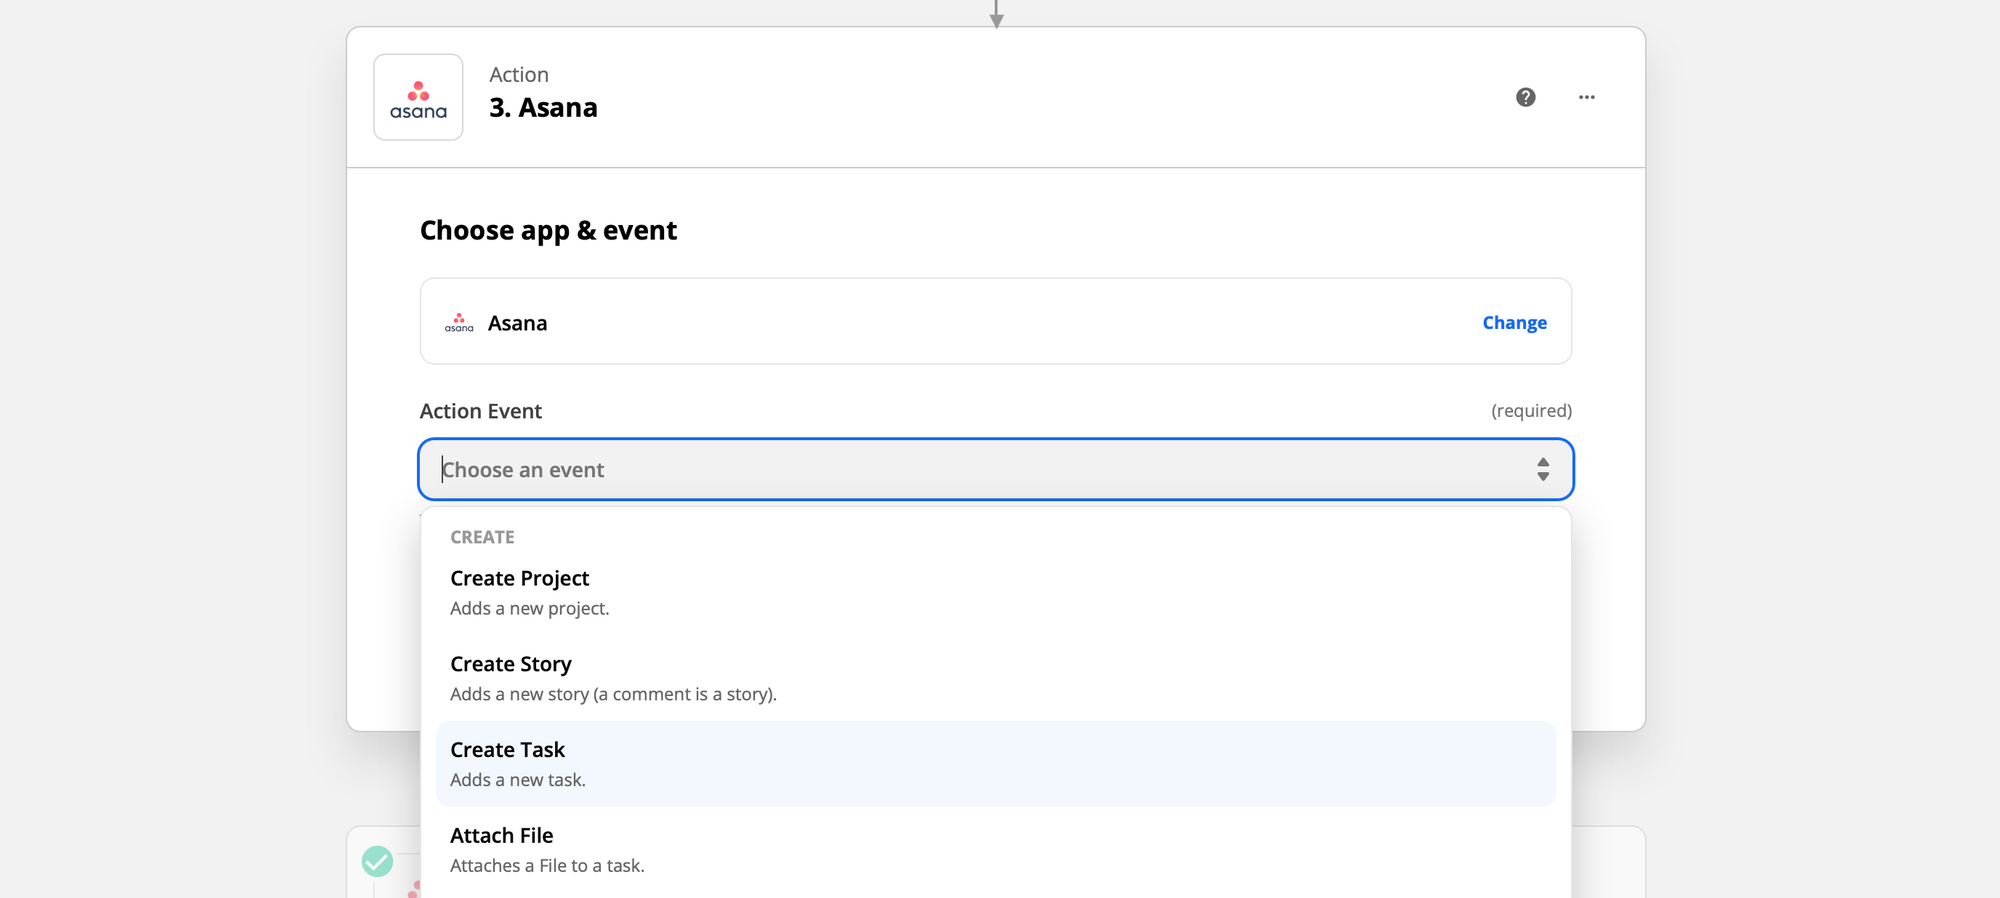Viewport: 2000px width, 898px height.
Task: Click the CREATE section header
Action: pos(482,537)
